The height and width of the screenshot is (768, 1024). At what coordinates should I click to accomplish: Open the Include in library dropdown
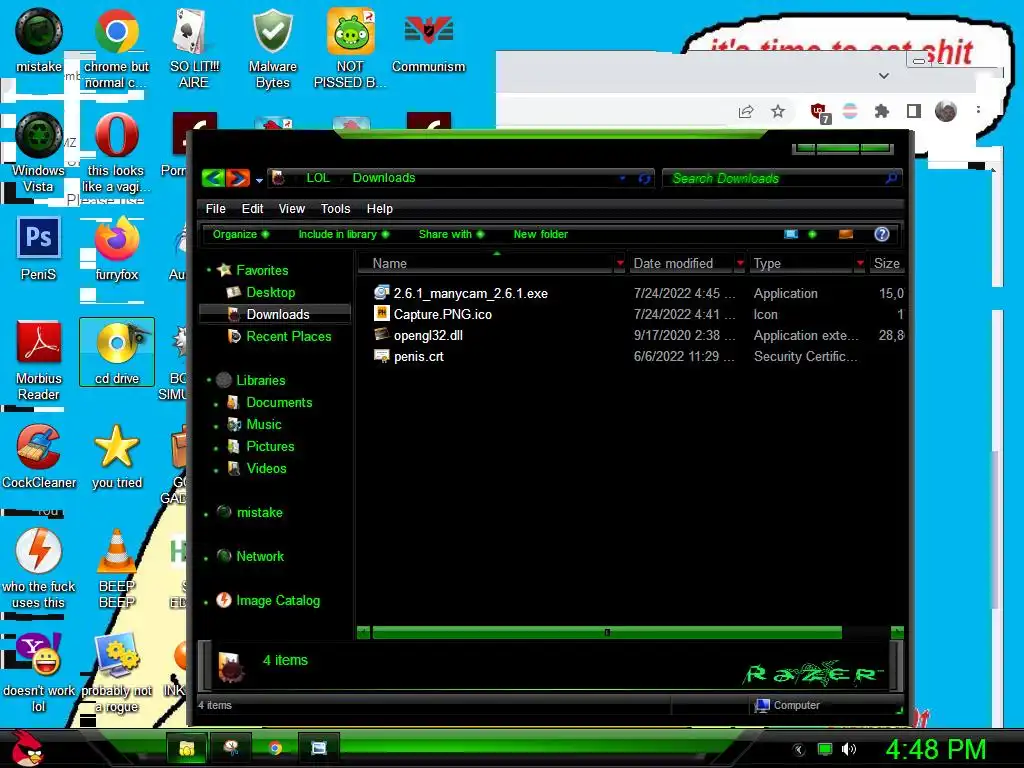click(344, 234)
